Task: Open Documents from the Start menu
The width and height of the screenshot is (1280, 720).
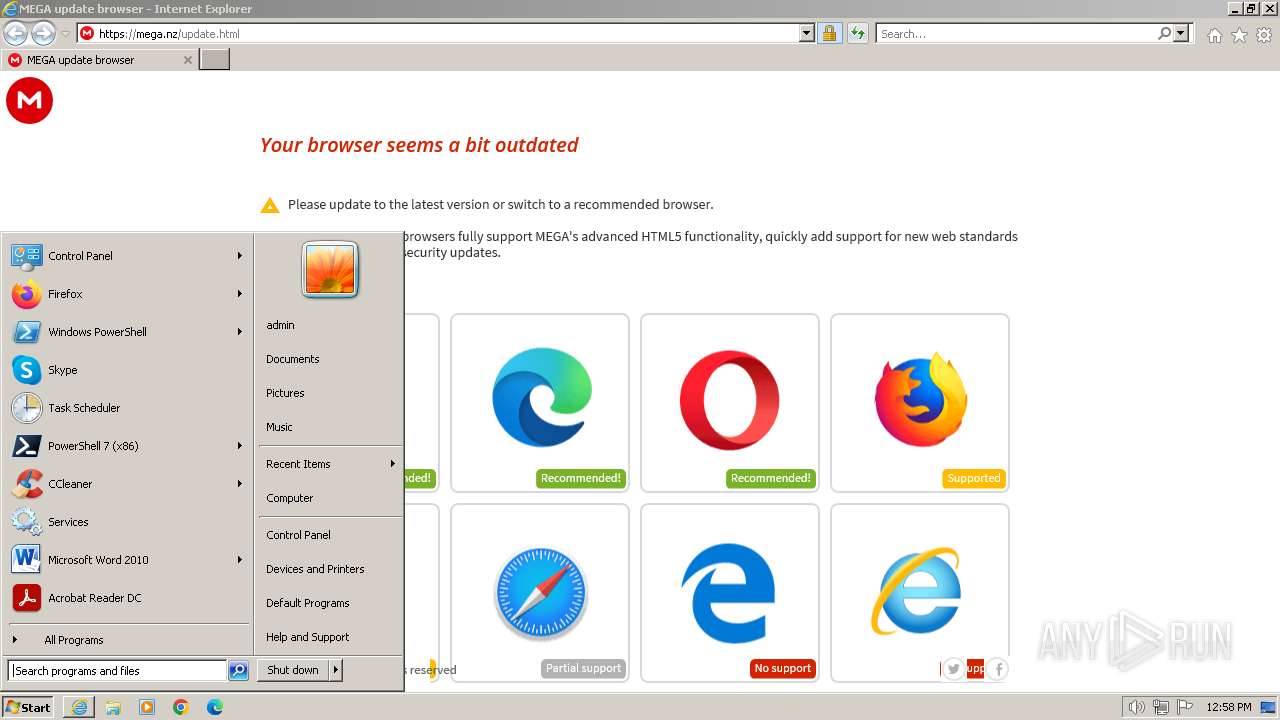Action: coord(330,359)
